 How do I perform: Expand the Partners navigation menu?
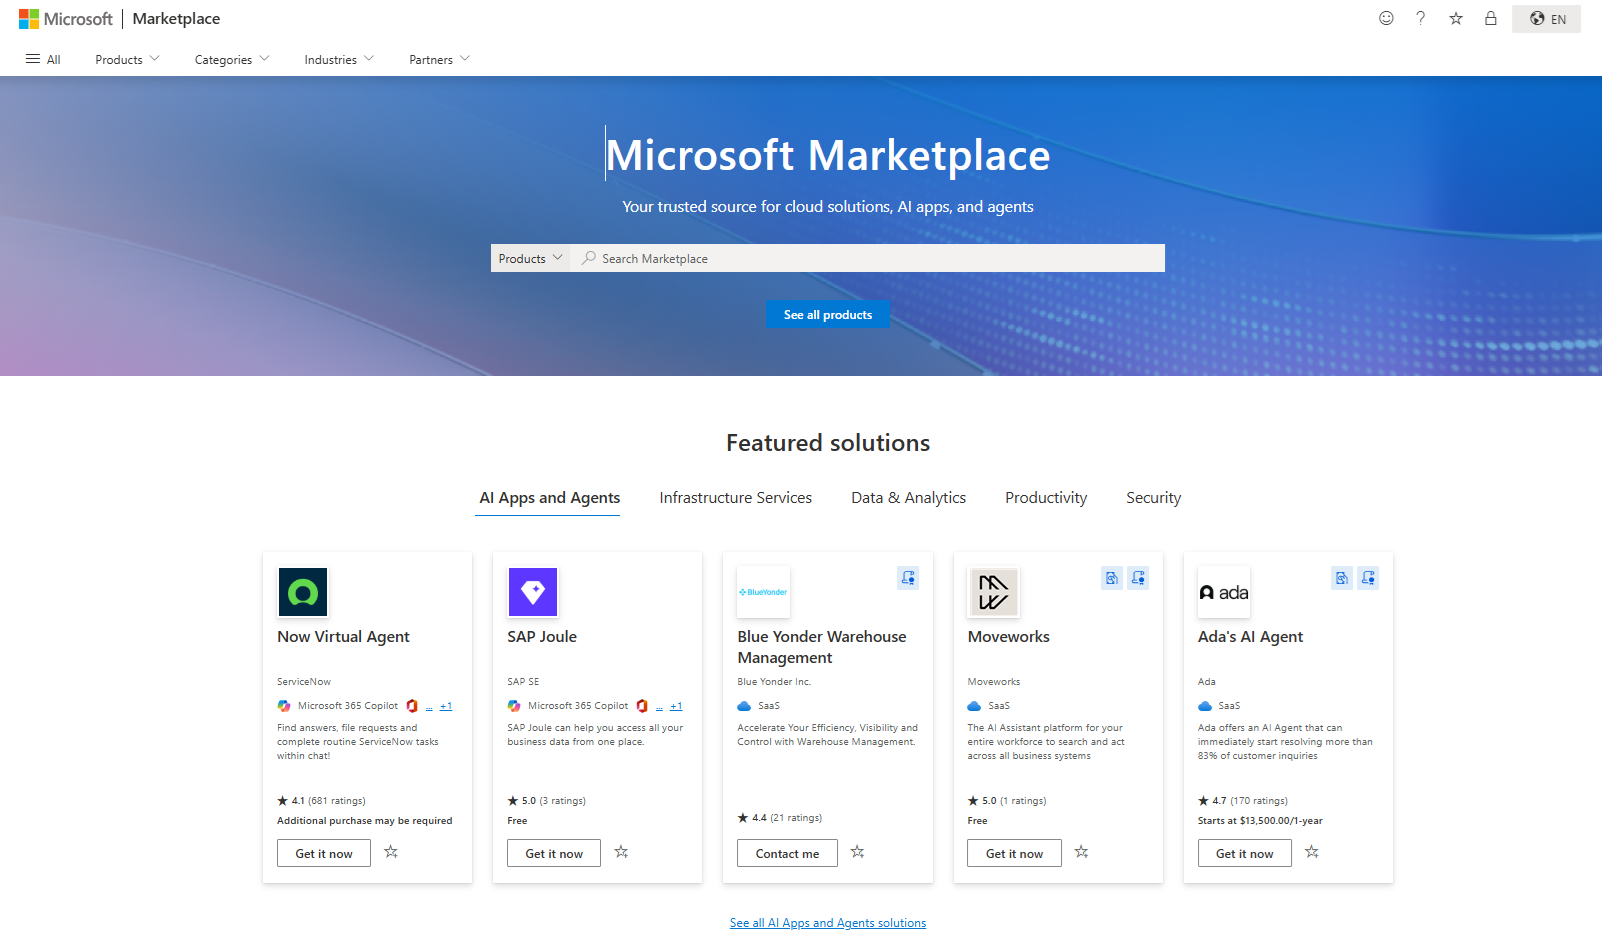click(439, 59)
